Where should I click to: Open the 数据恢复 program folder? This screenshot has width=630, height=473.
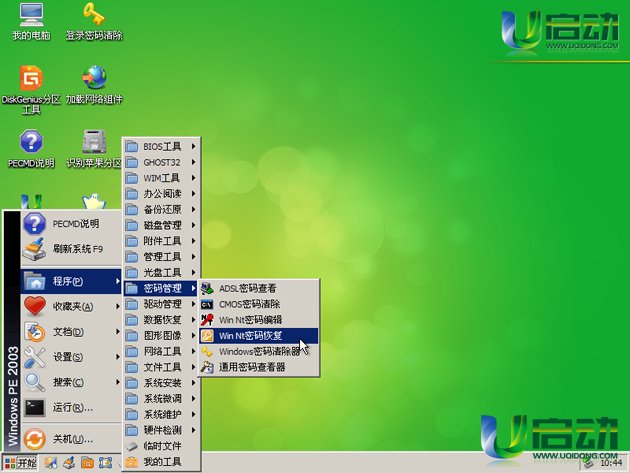[x=161, y=319]
